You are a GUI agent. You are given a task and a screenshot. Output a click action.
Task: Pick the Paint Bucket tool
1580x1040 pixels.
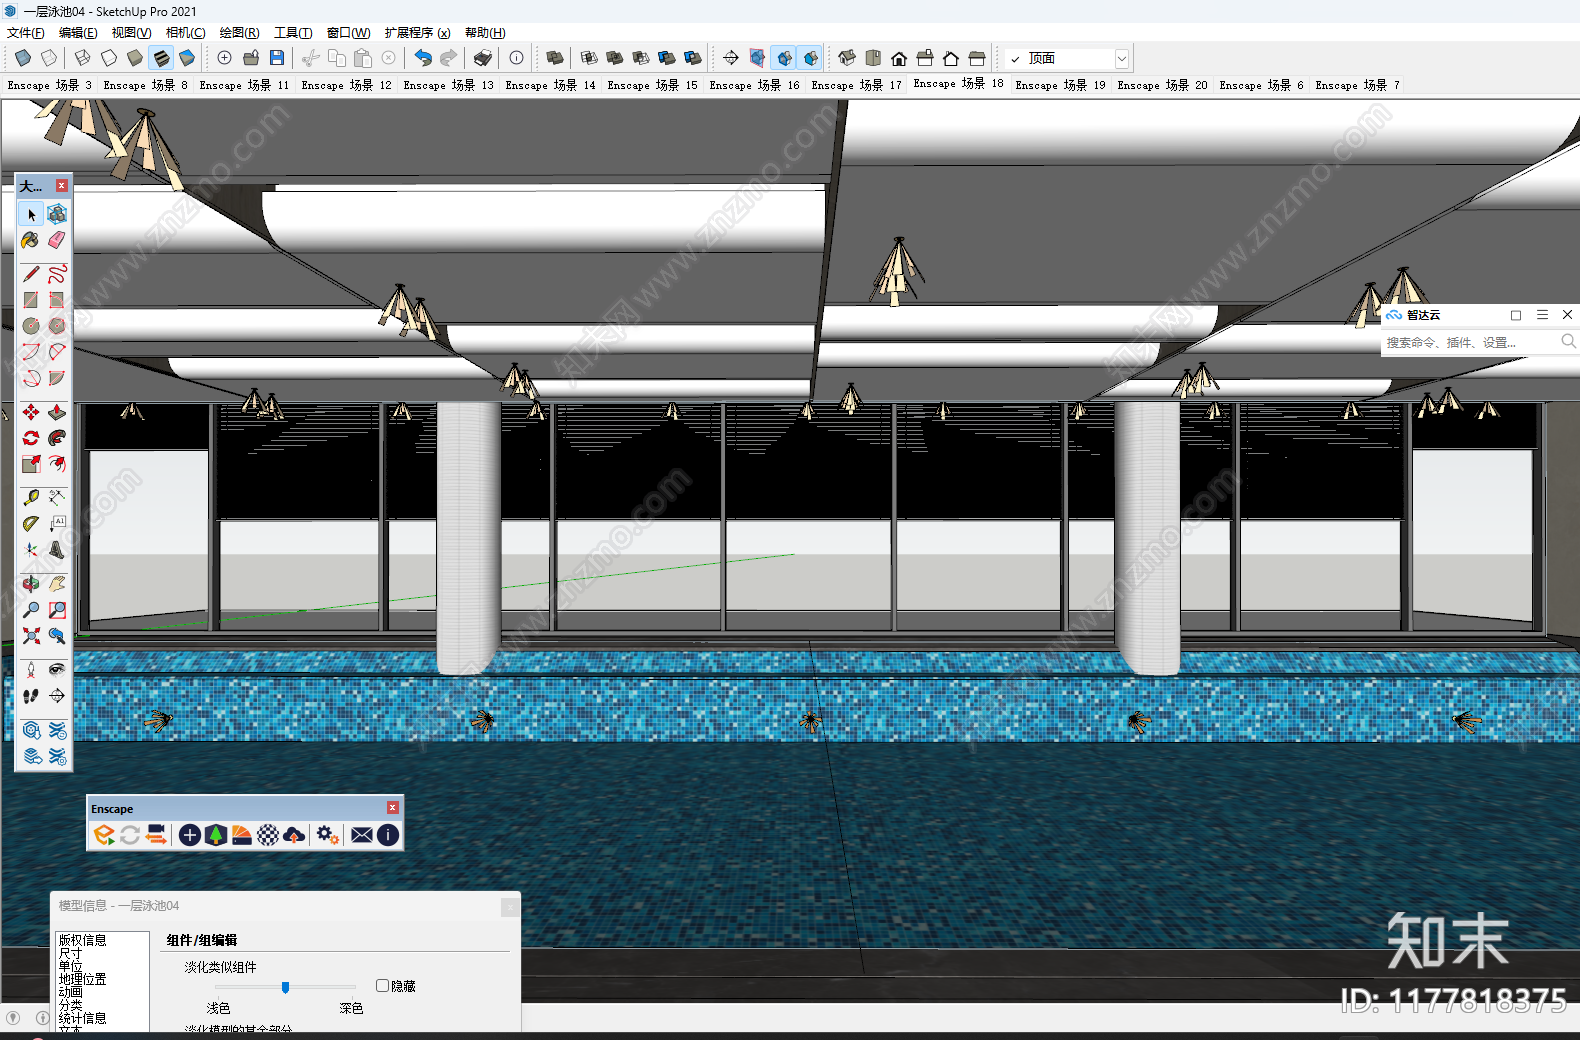tap(31, 240)
